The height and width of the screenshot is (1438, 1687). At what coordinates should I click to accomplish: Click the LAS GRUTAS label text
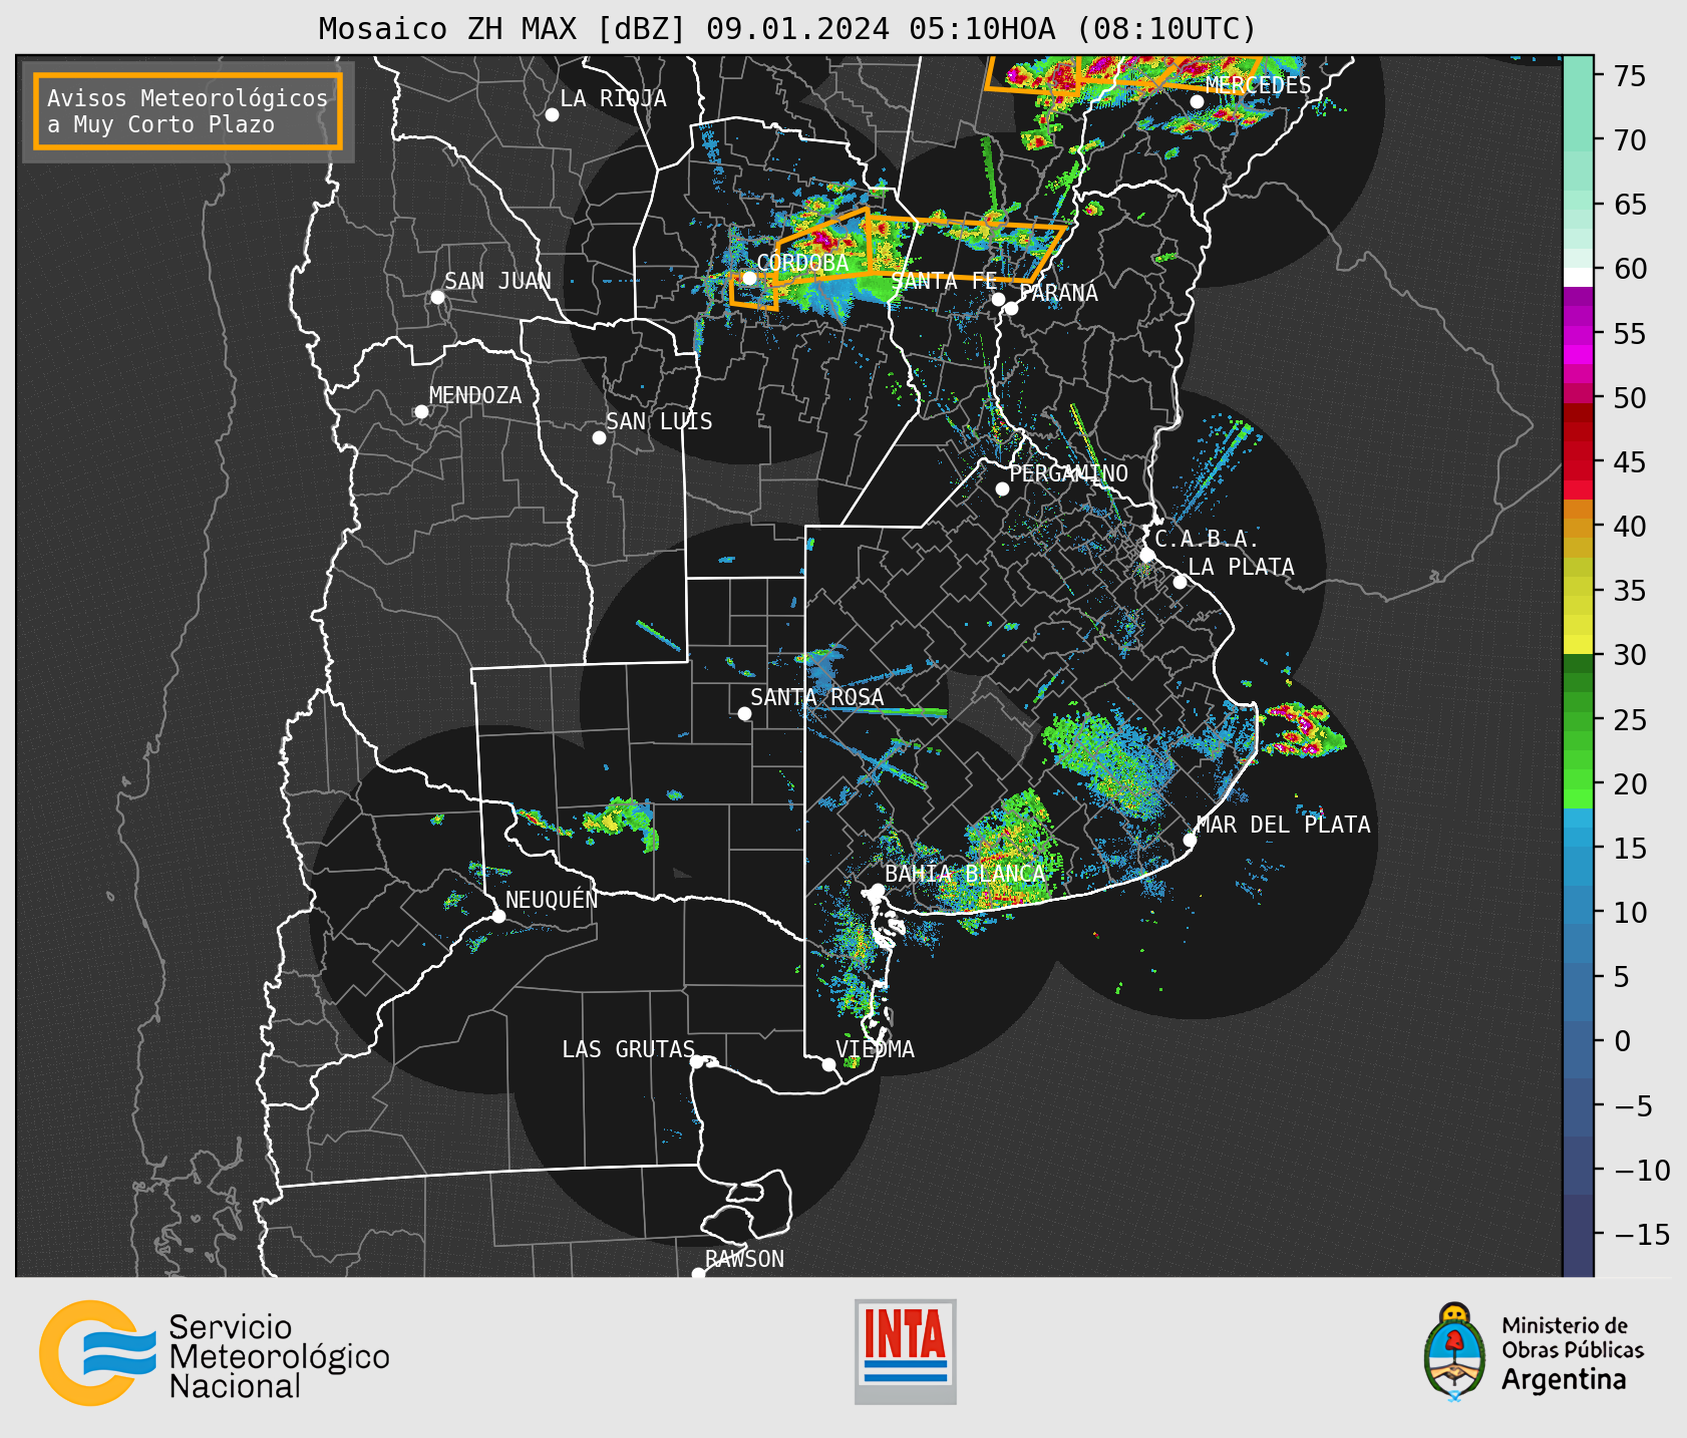point(628,1049)
